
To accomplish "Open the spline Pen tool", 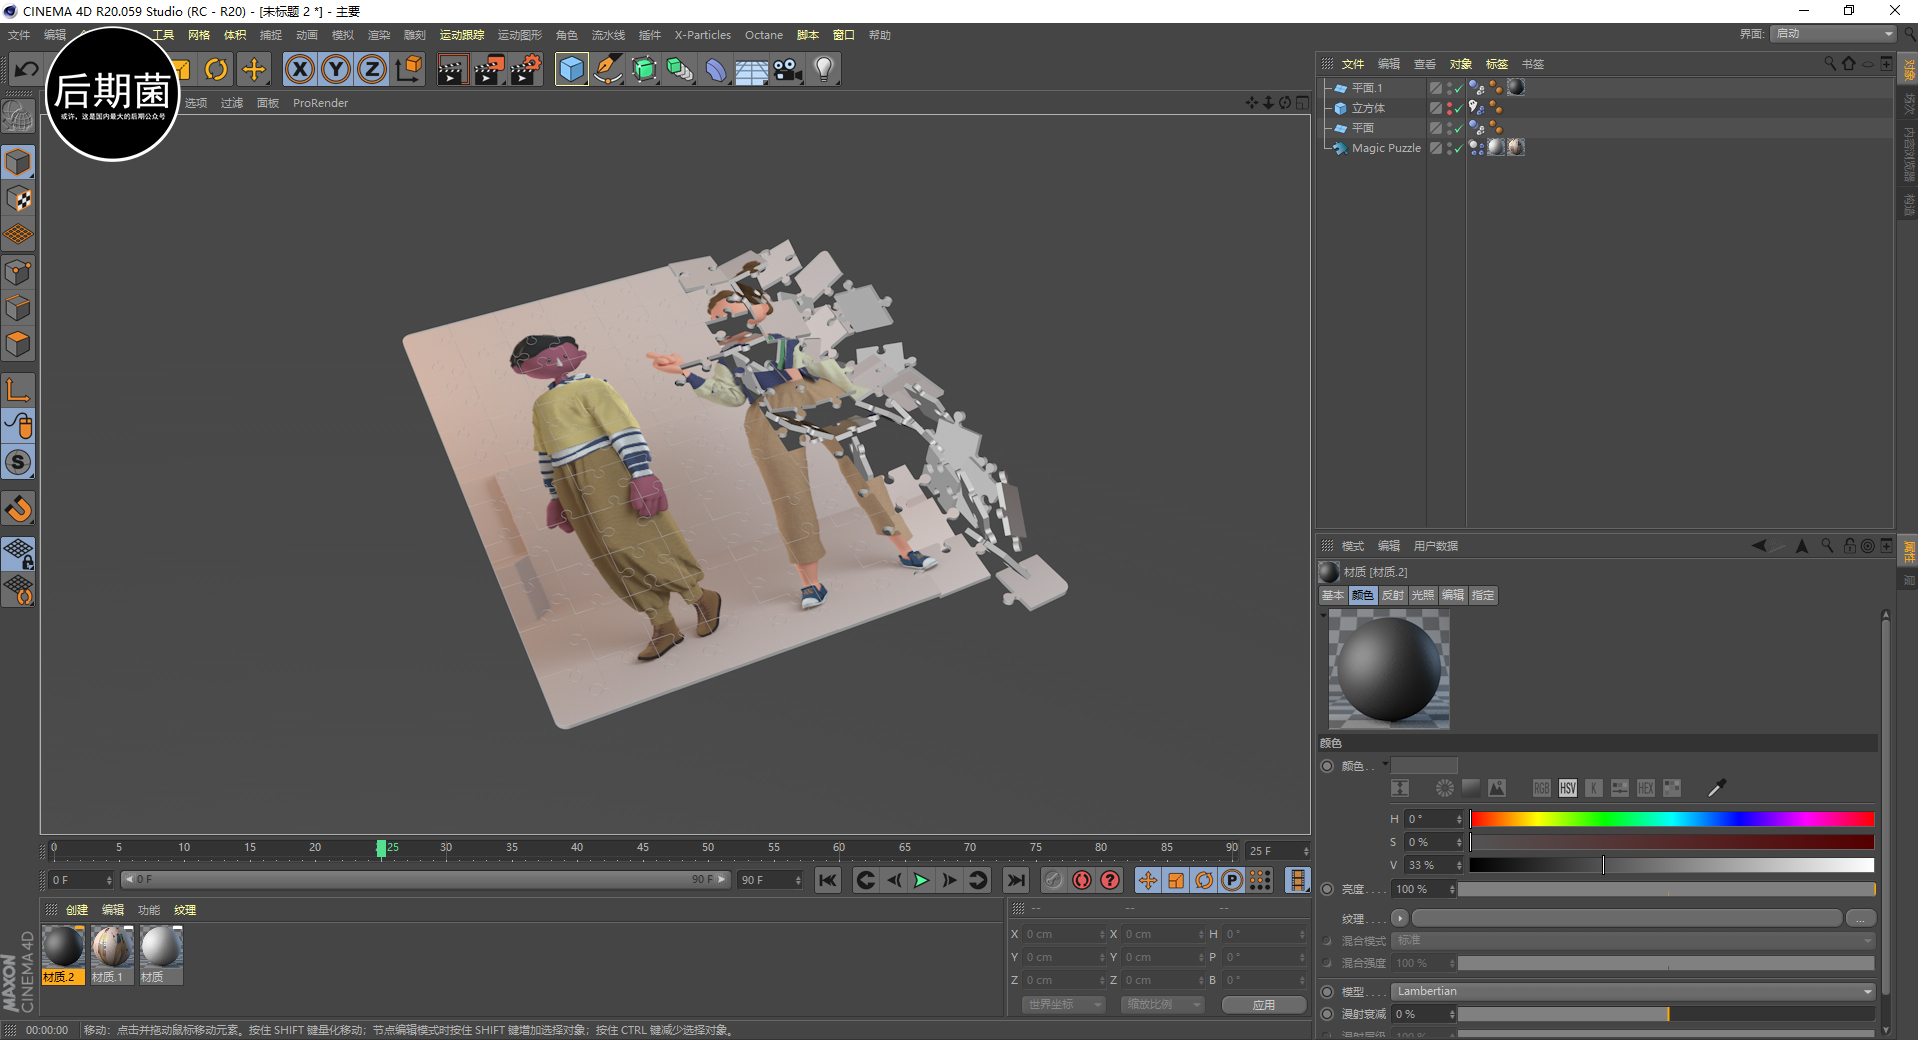I will (x=607, y=69).
